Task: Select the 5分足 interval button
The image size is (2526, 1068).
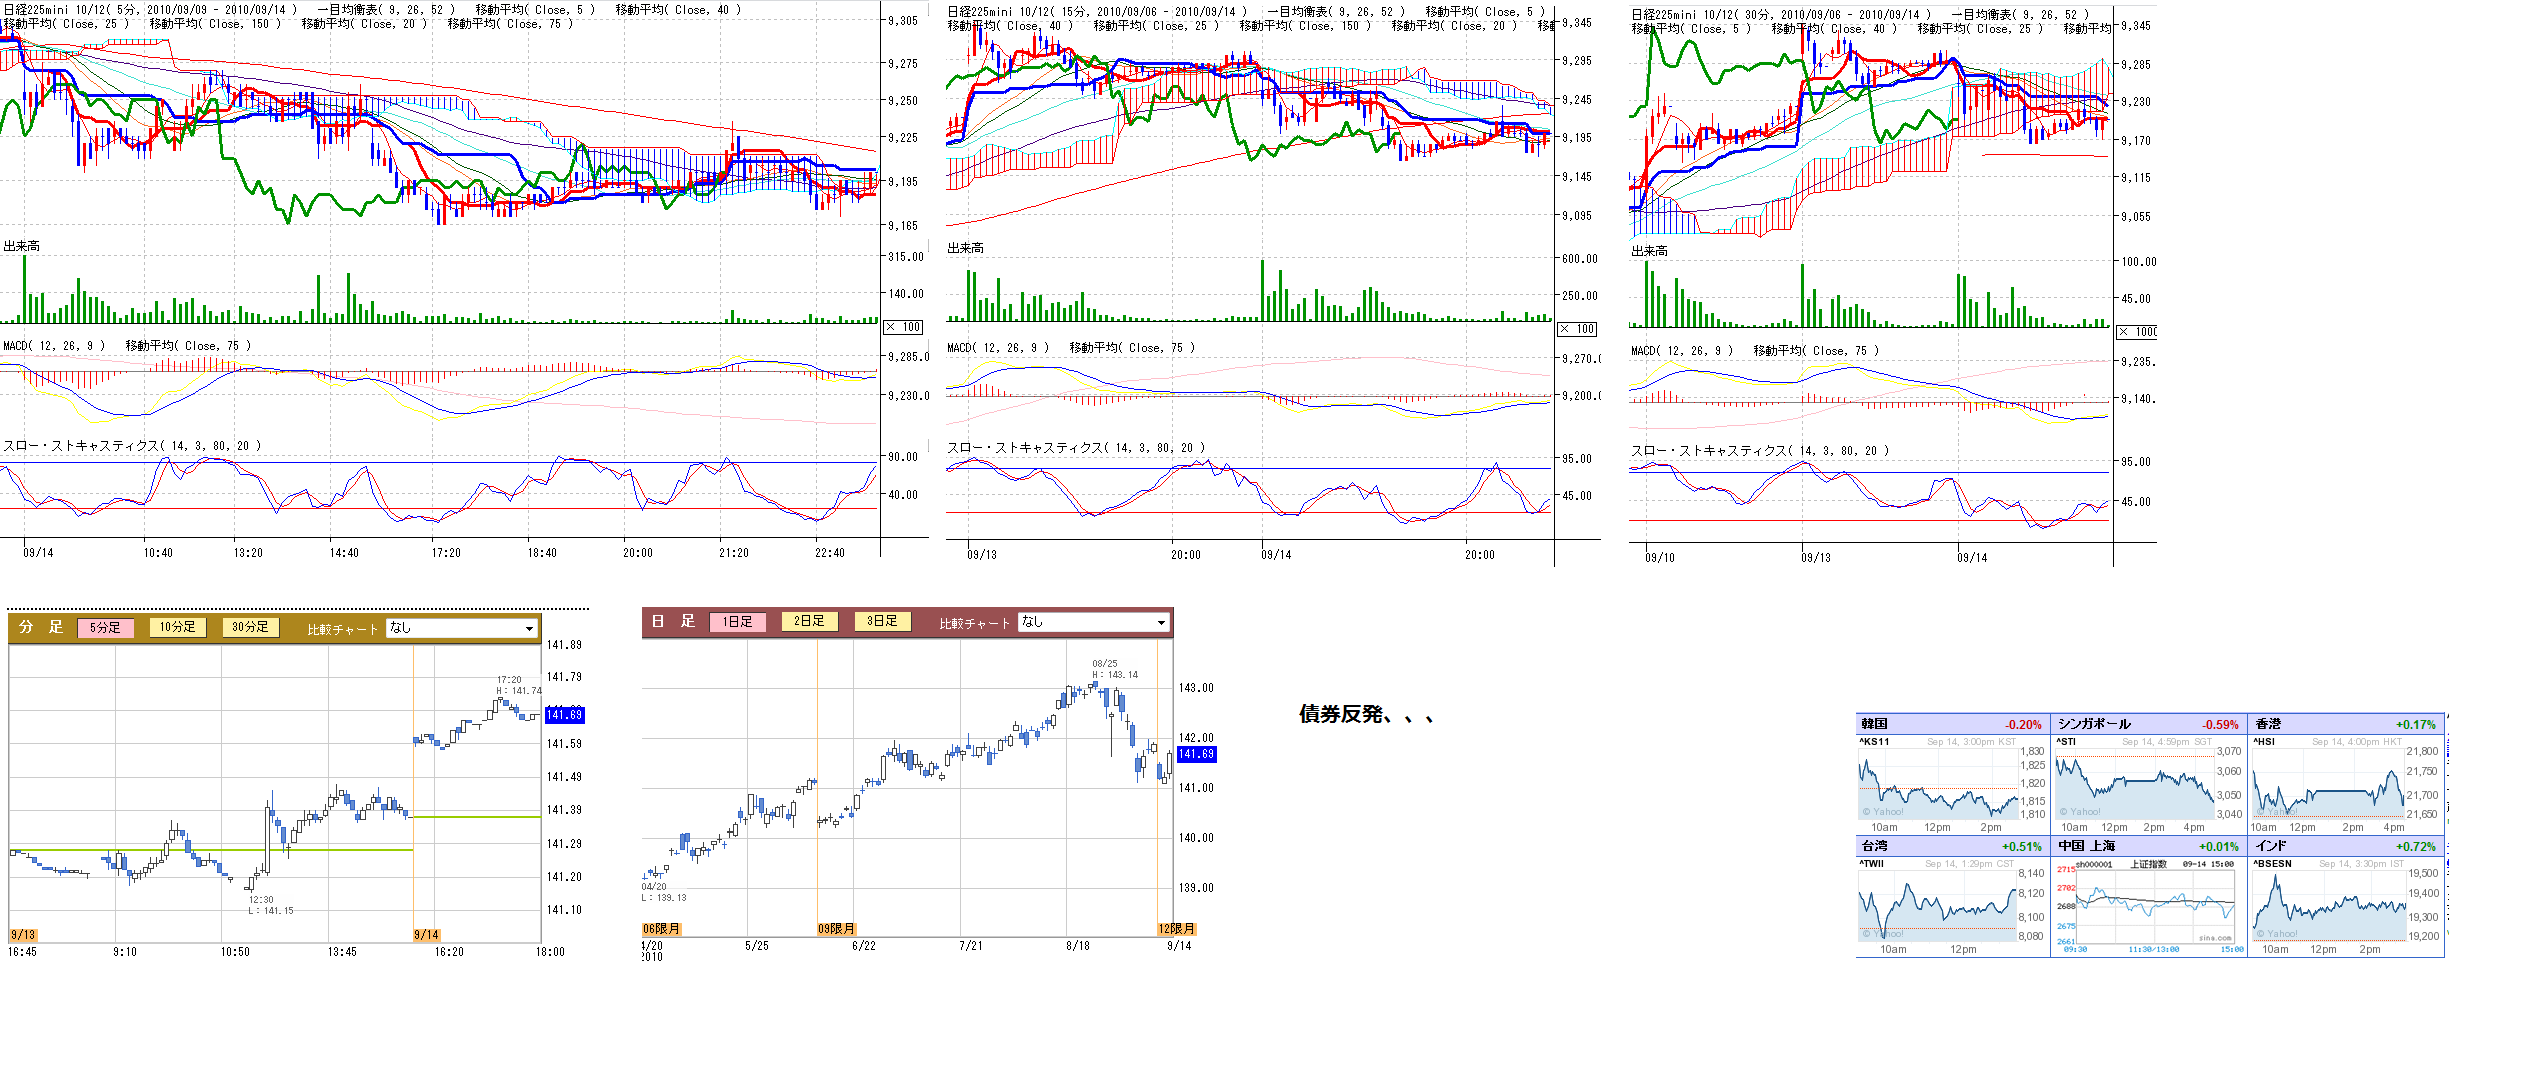Action: click(105, 628)
